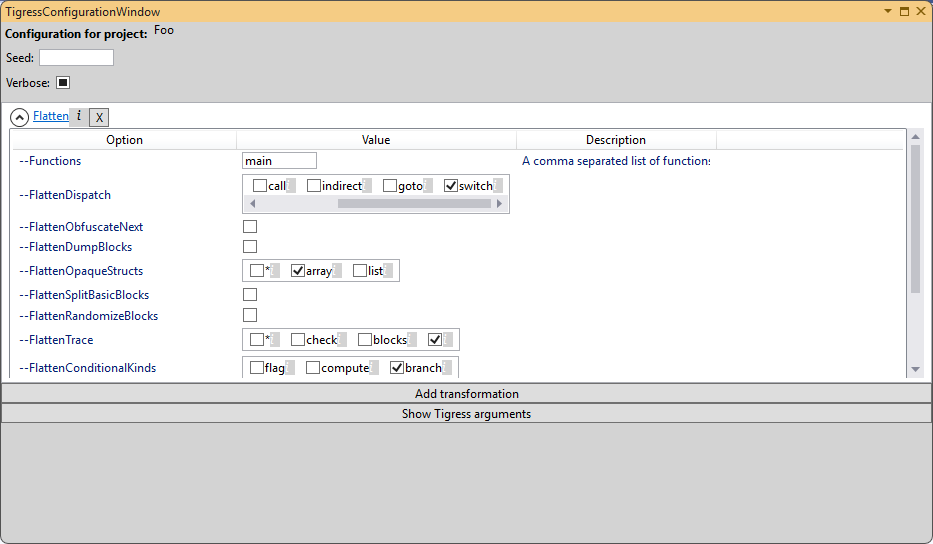
Task: Click the Option column header
Action: point(125,140)
